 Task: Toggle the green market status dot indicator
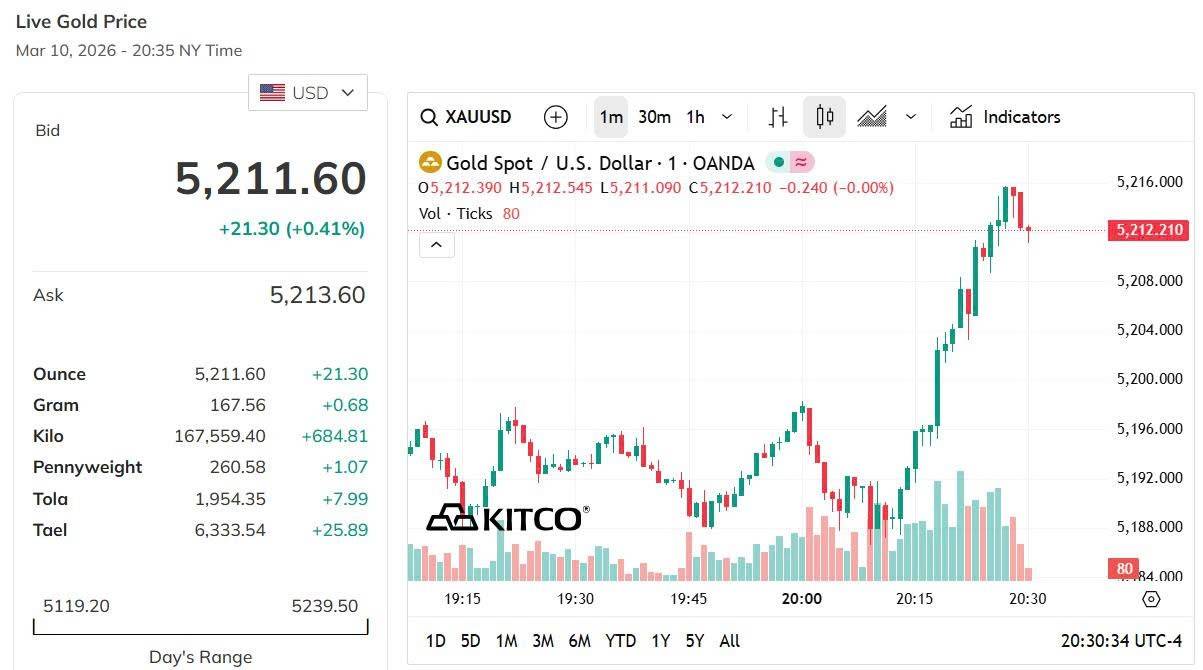click(x=778, y=162)
